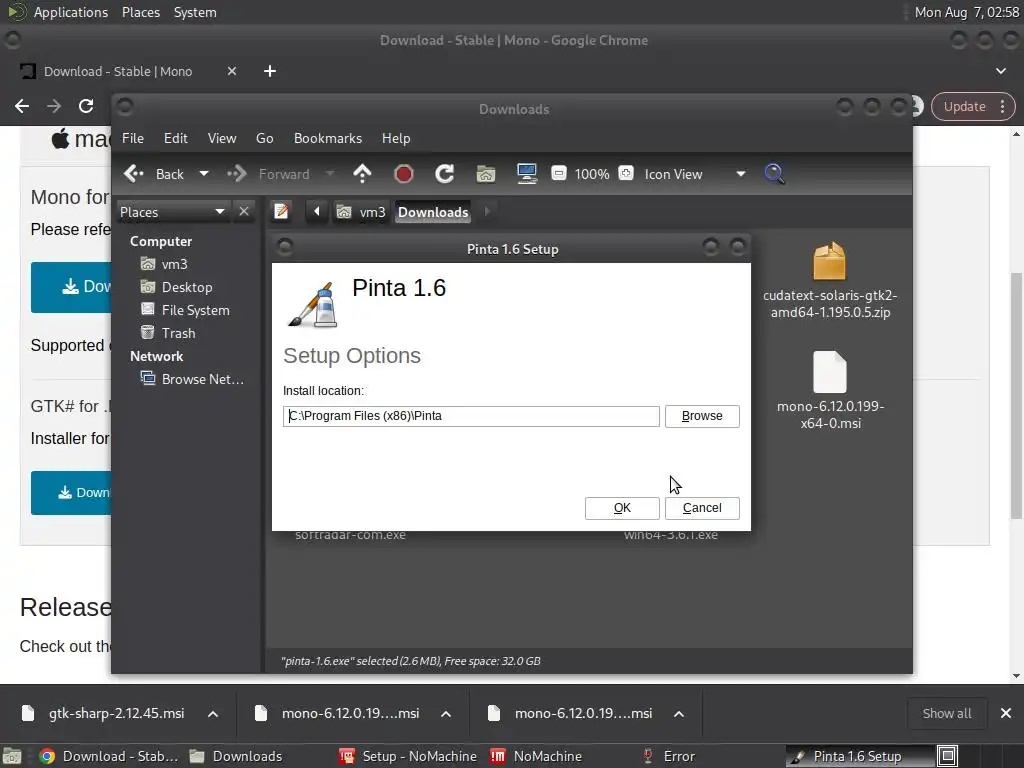Open the Icon View mode dropdown
The width and height of the screenshot is (1024, 768).
pyautogui.click(x=694, y=174)
